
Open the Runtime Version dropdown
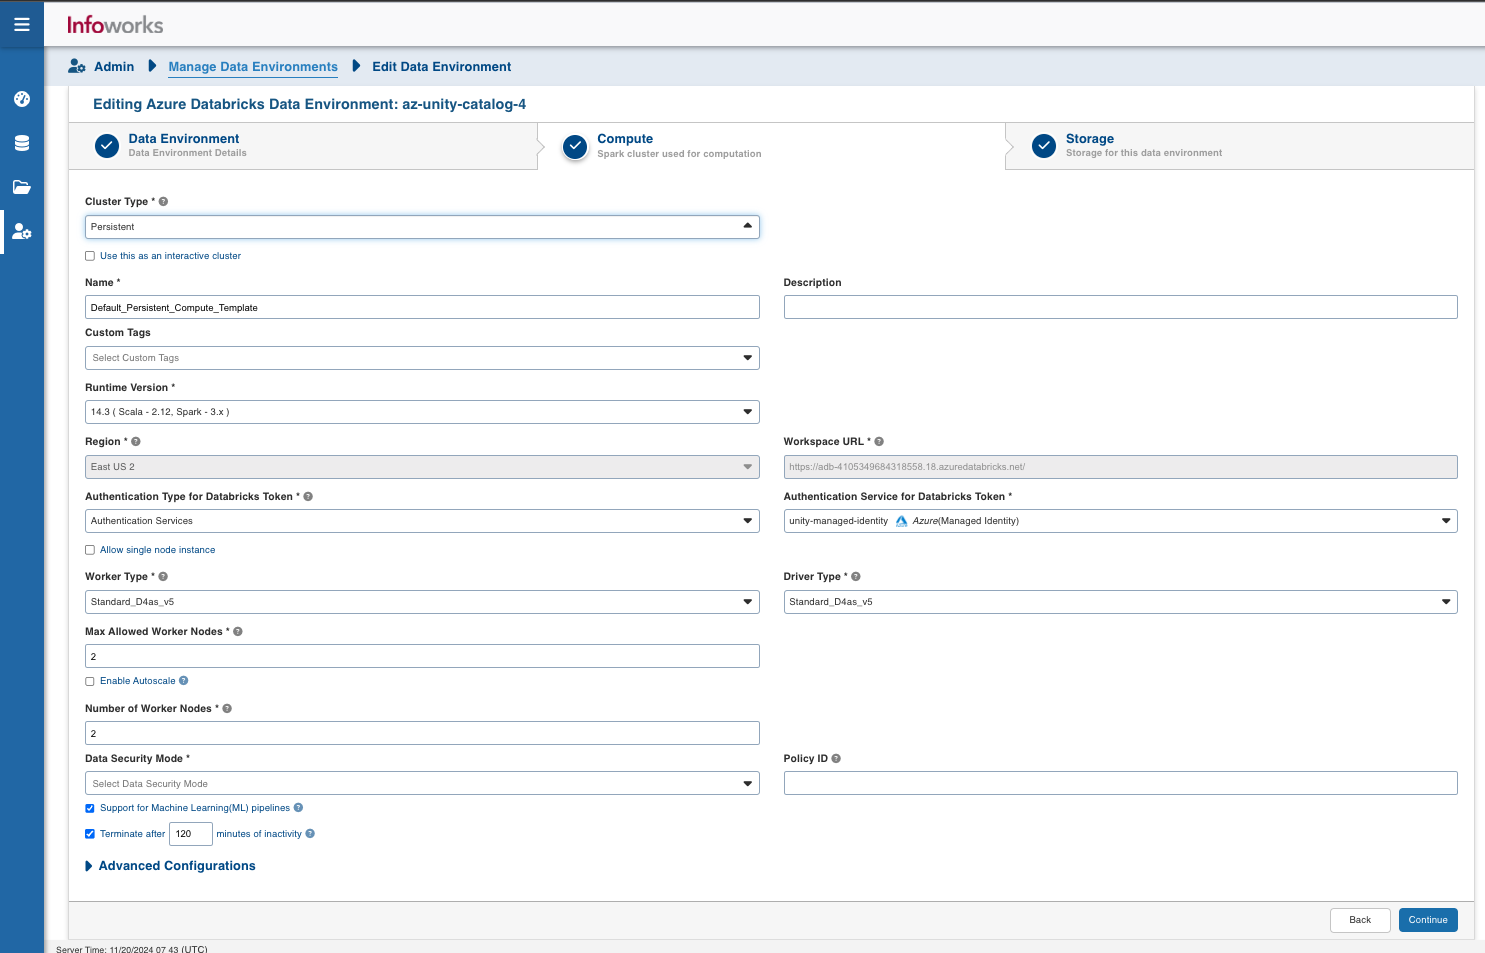click(422, 412)
